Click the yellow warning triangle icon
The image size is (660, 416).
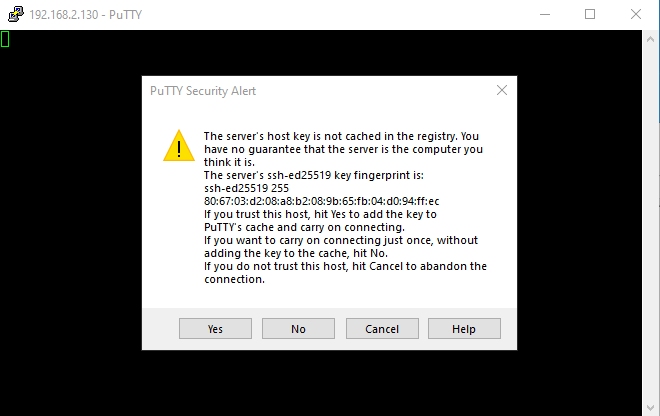[x=179, y=146]
